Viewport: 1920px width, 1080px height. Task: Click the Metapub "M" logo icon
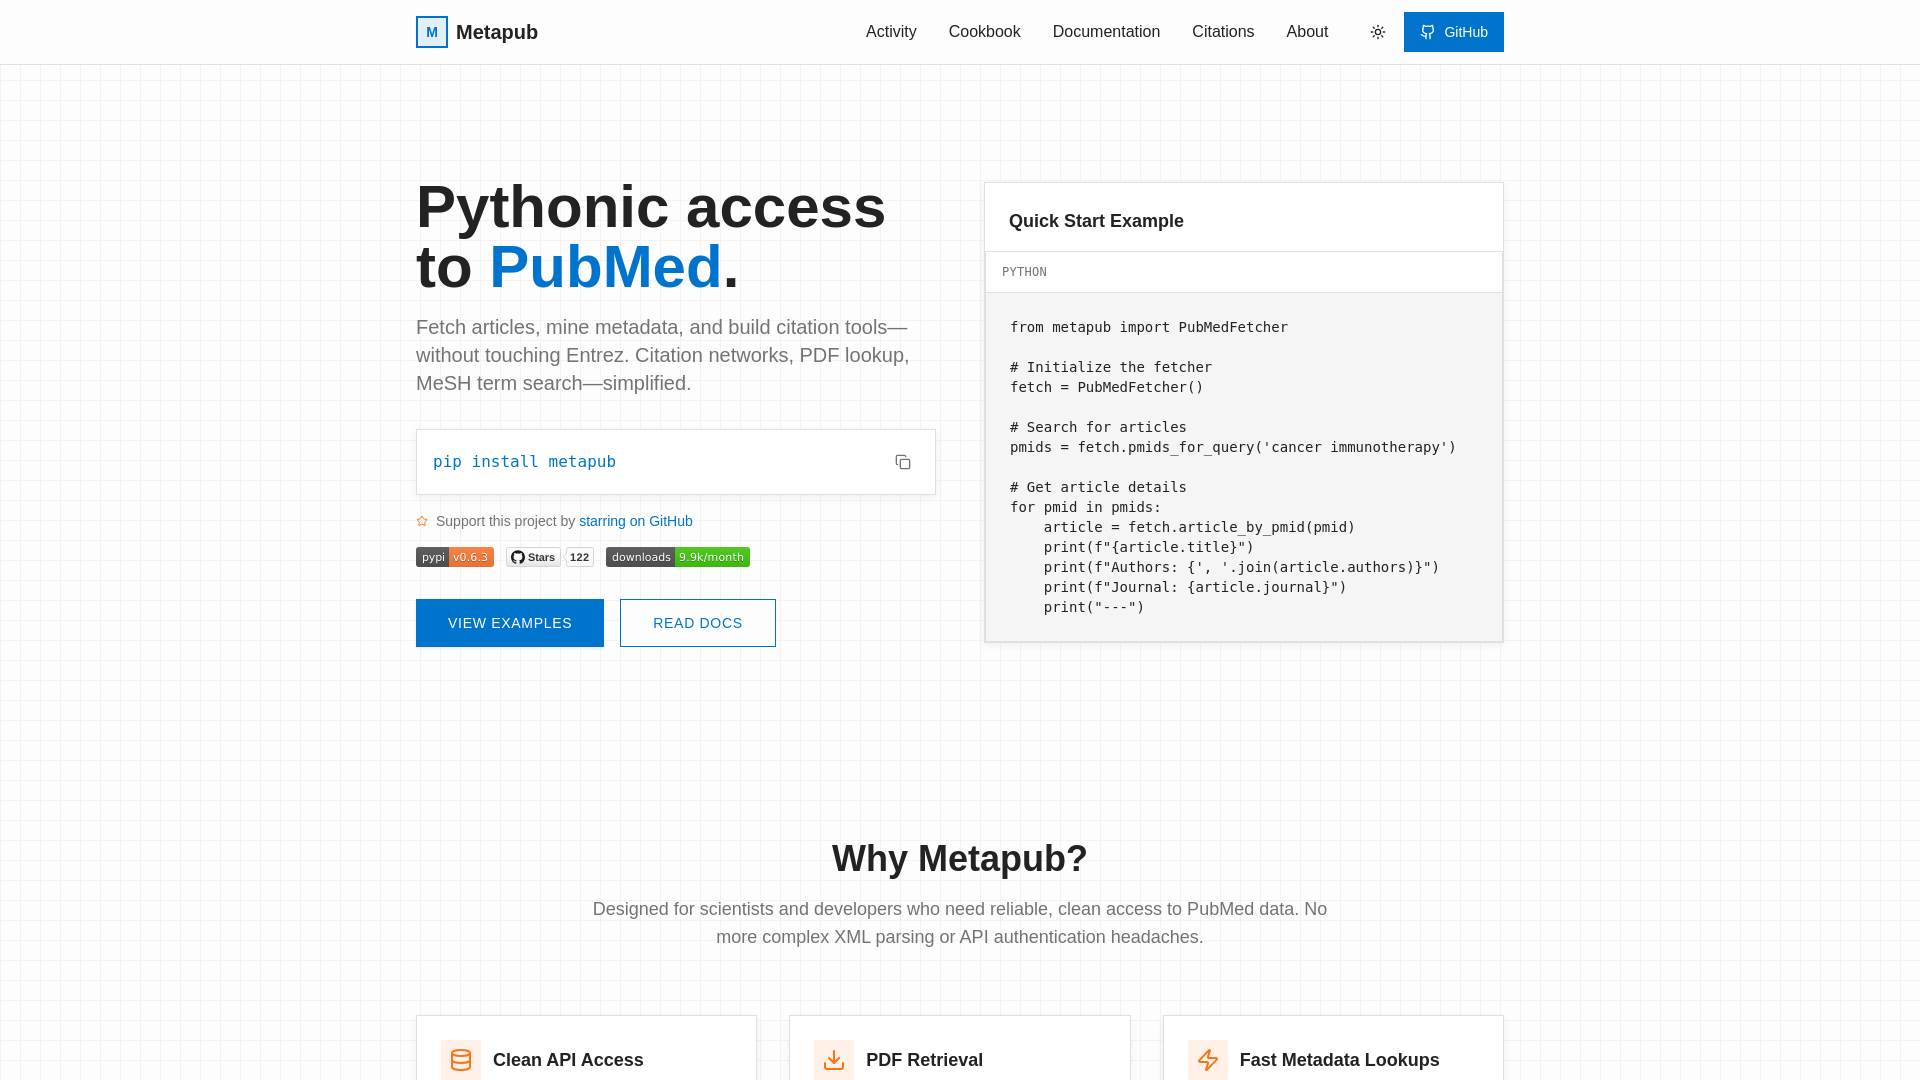pos(432,32)
